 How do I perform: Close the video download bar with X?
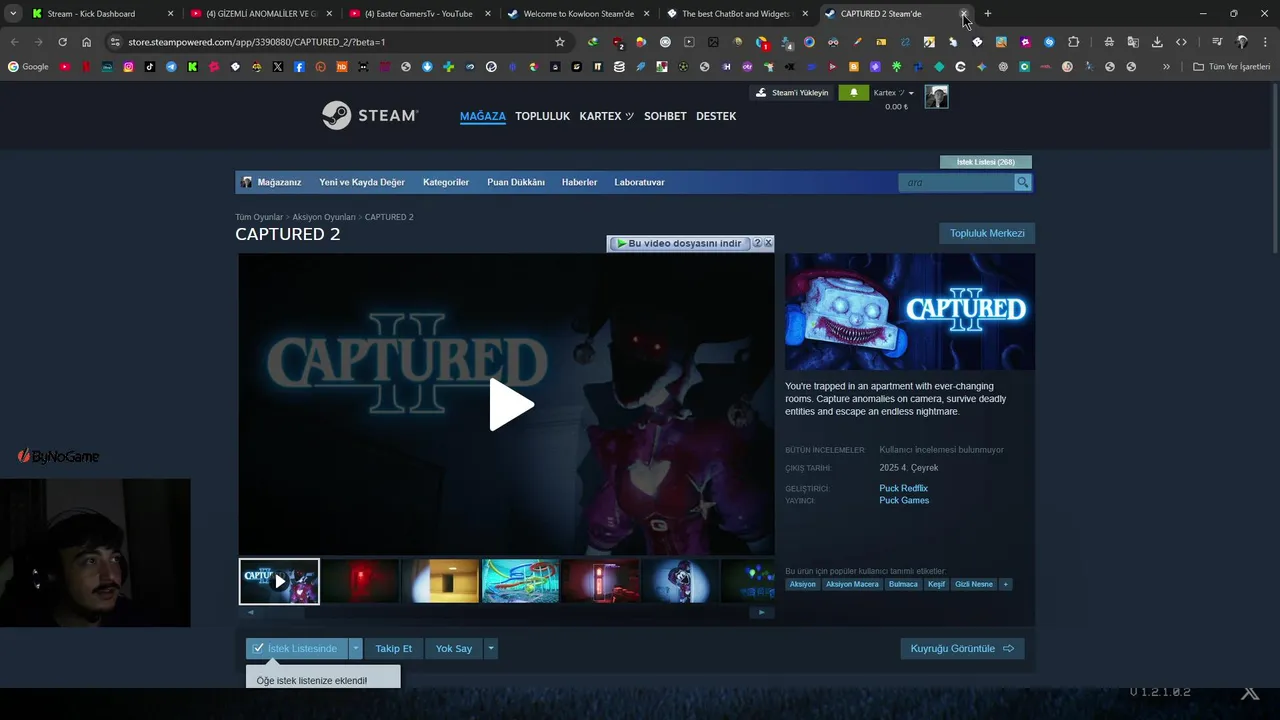(x=768, y=243)
